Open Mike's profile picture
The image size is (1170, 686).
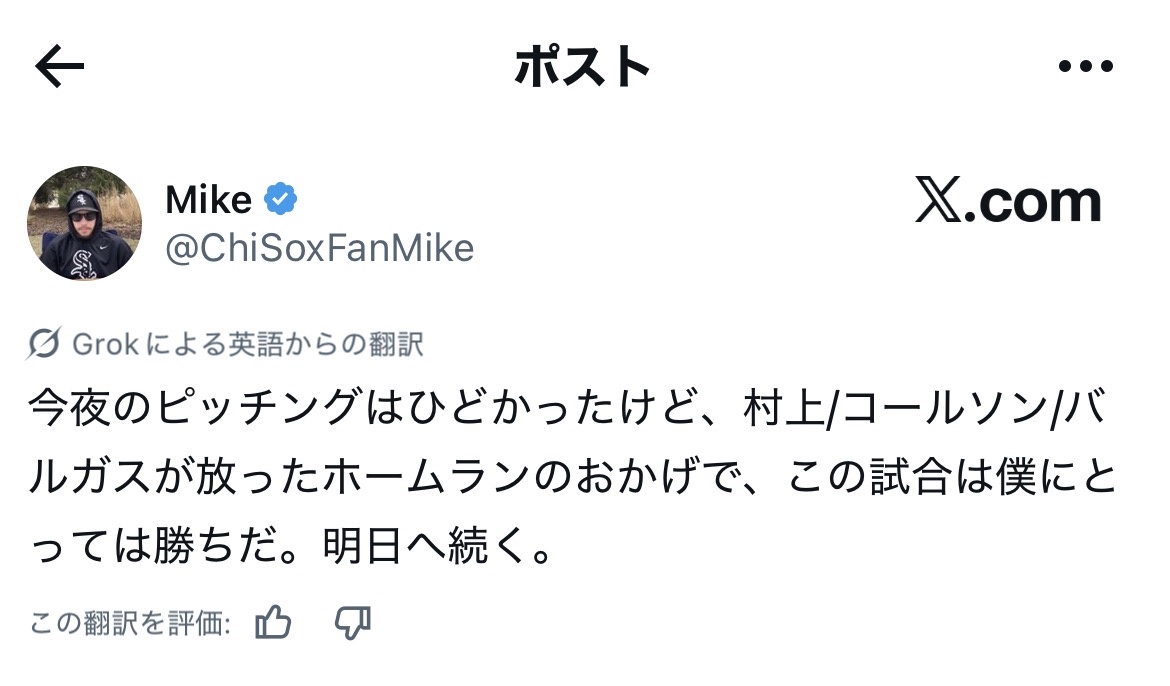pos(84,223)
